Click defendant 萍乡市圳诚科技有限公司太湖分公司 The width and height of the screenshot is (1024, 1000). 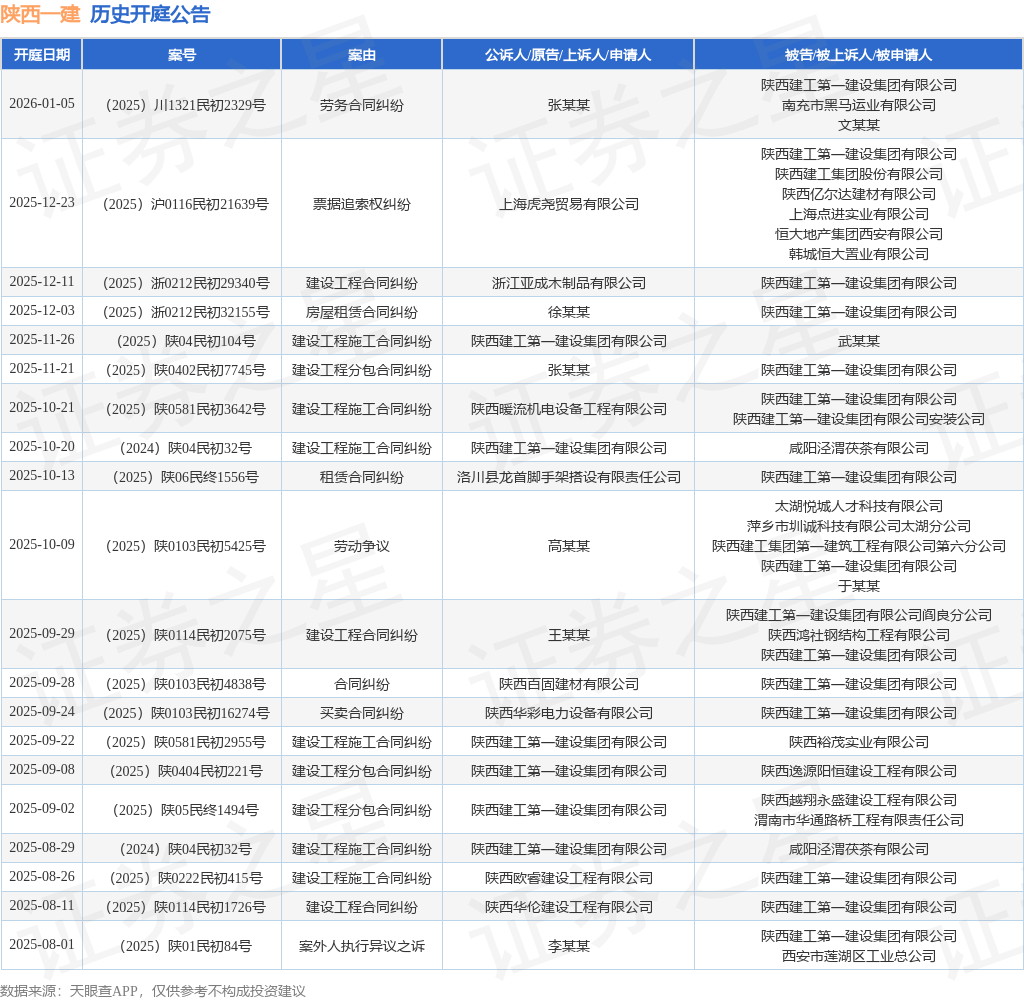[x=859, y=526]
